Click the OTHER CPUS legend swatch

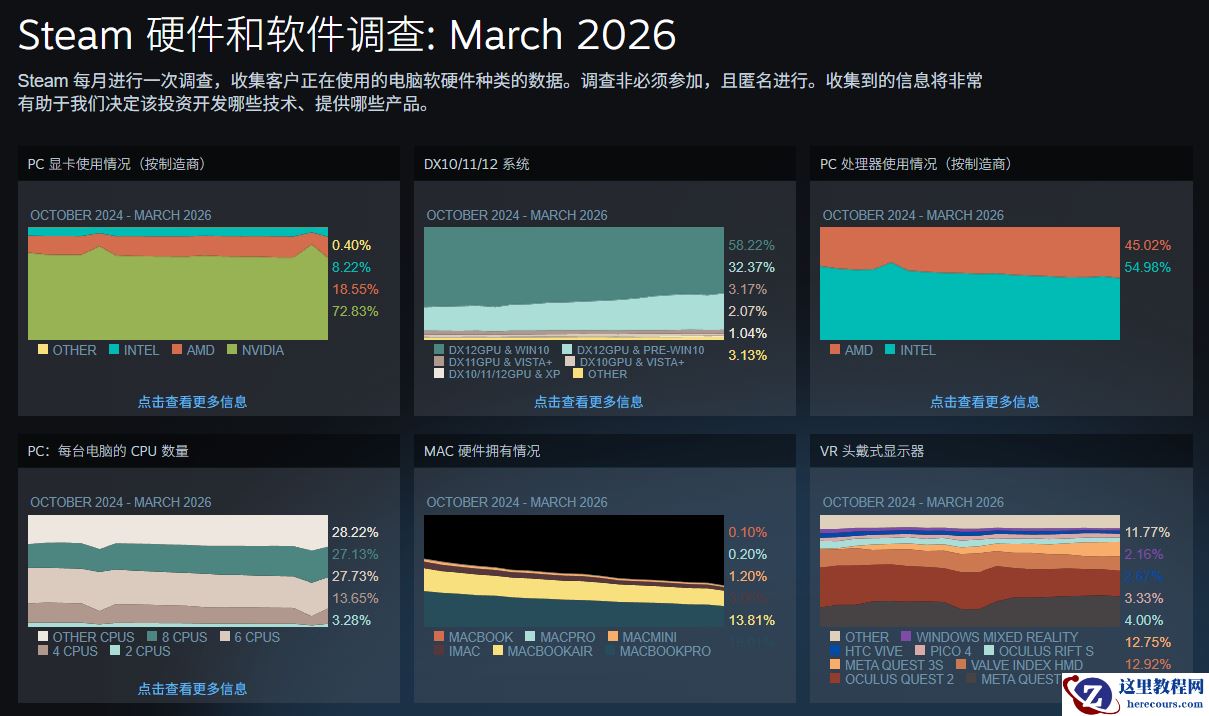[x=42, y=637]
